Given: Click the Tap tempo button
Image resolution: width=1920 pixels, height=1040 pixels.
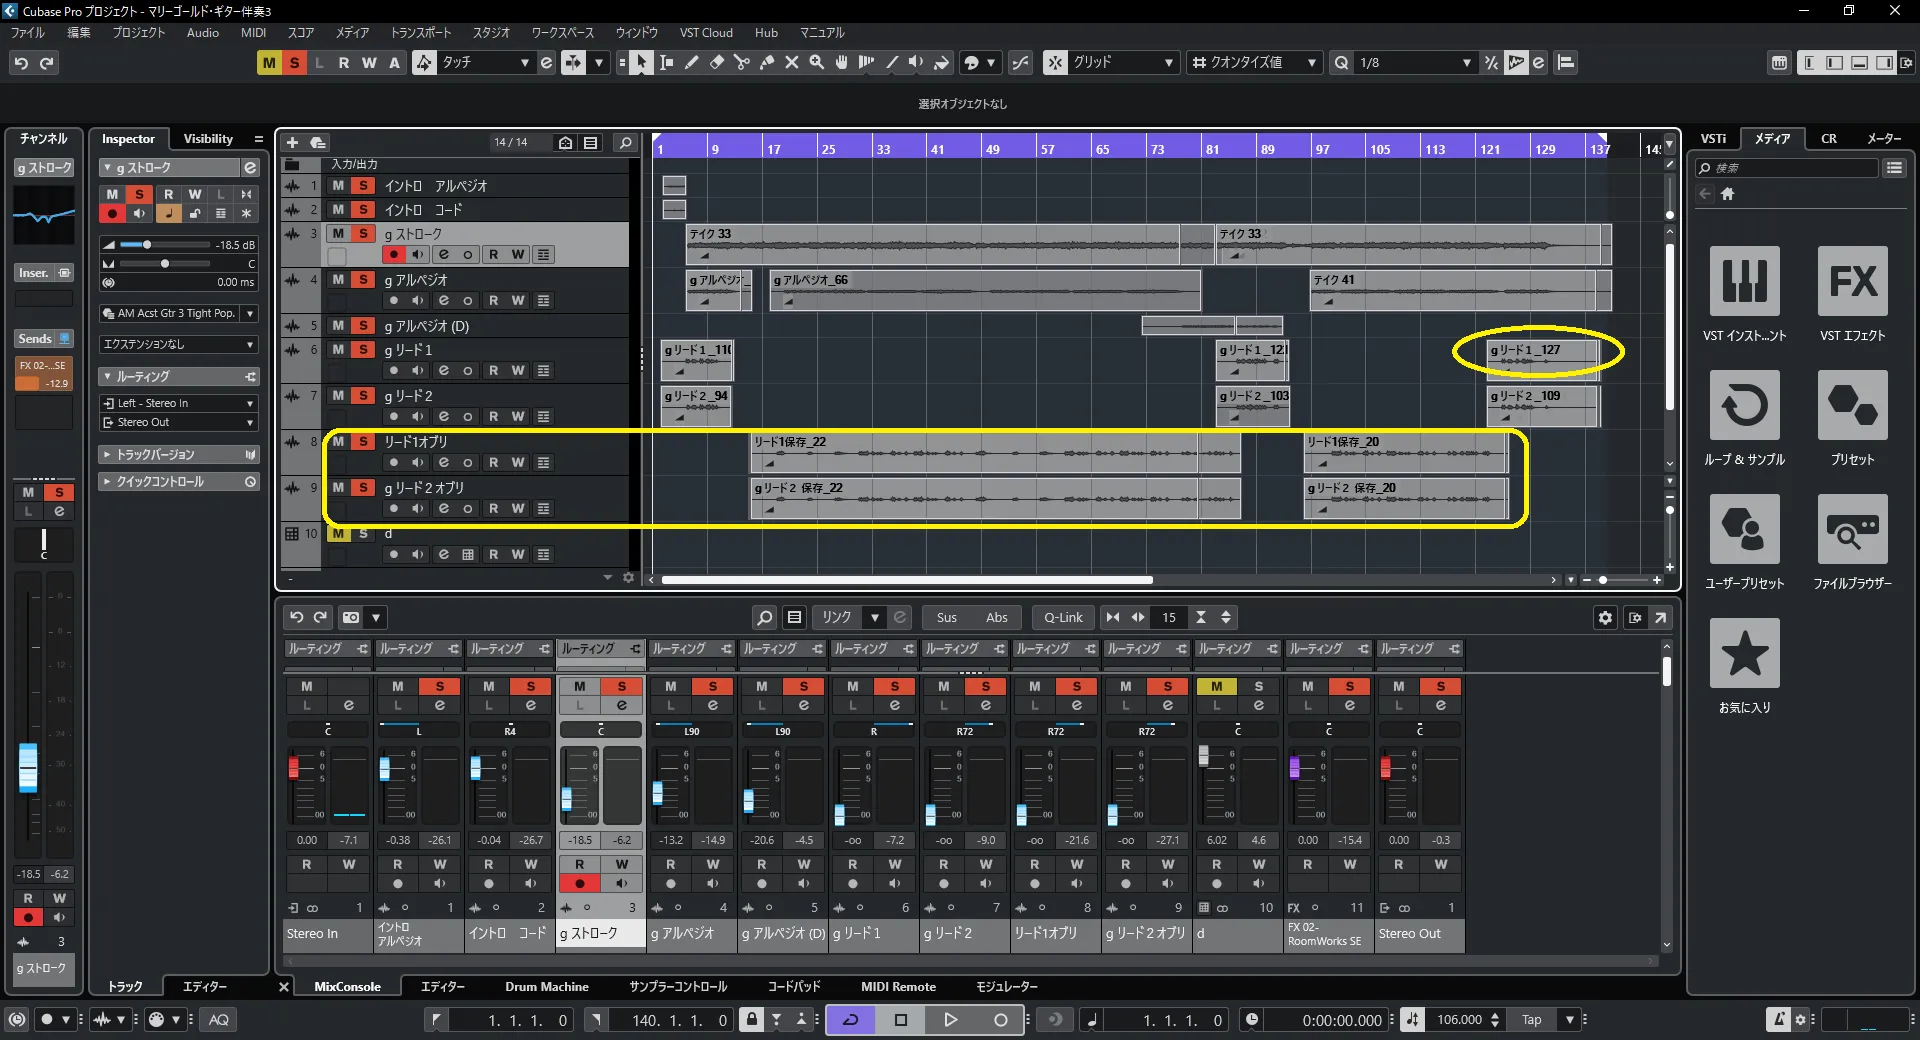Looking at the screenshot, I should pyautogui.click(x=1531, y=1020).
